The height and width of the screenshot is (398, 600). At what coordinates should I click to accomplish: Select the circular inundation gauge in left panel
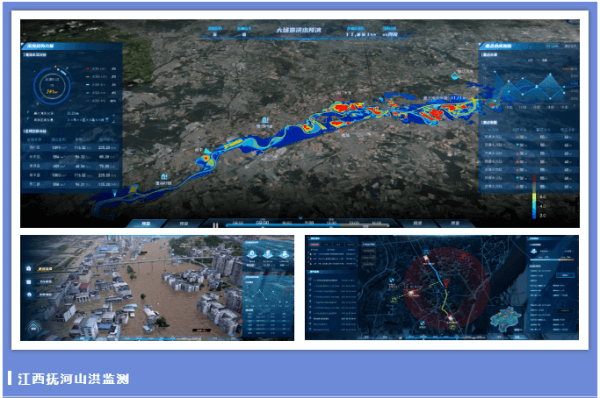52,86
